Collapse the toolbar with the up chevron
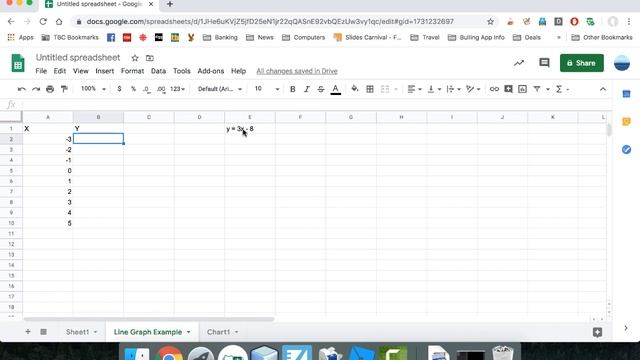640x360 pixels. click(x=603, y=89)
